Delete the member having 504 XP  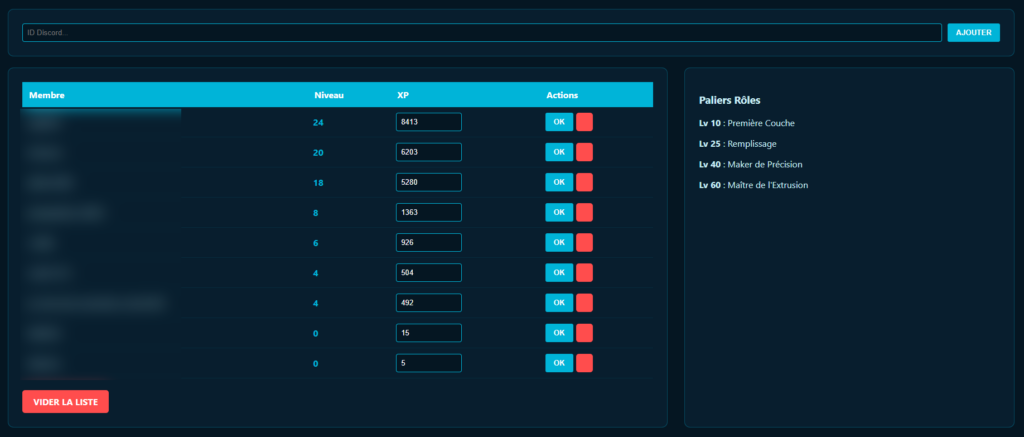pos(584,272)
